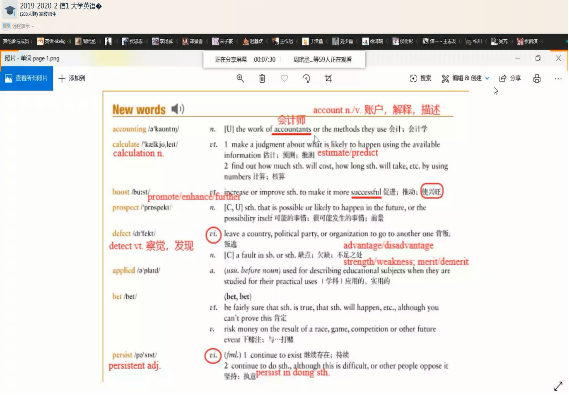Screen dimensions: 569x395
Task: Click the zoom magnifier icon
Action: [240, 78]
